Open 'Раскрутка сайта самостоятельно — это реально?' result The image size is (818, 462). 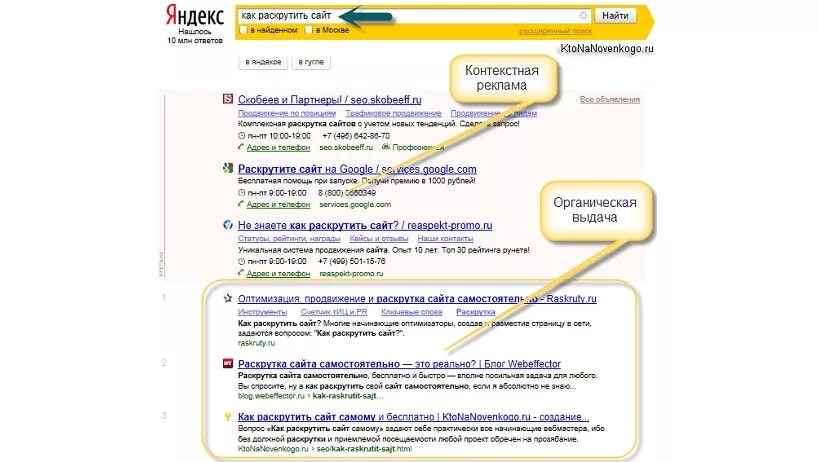(x=399, y=364)
